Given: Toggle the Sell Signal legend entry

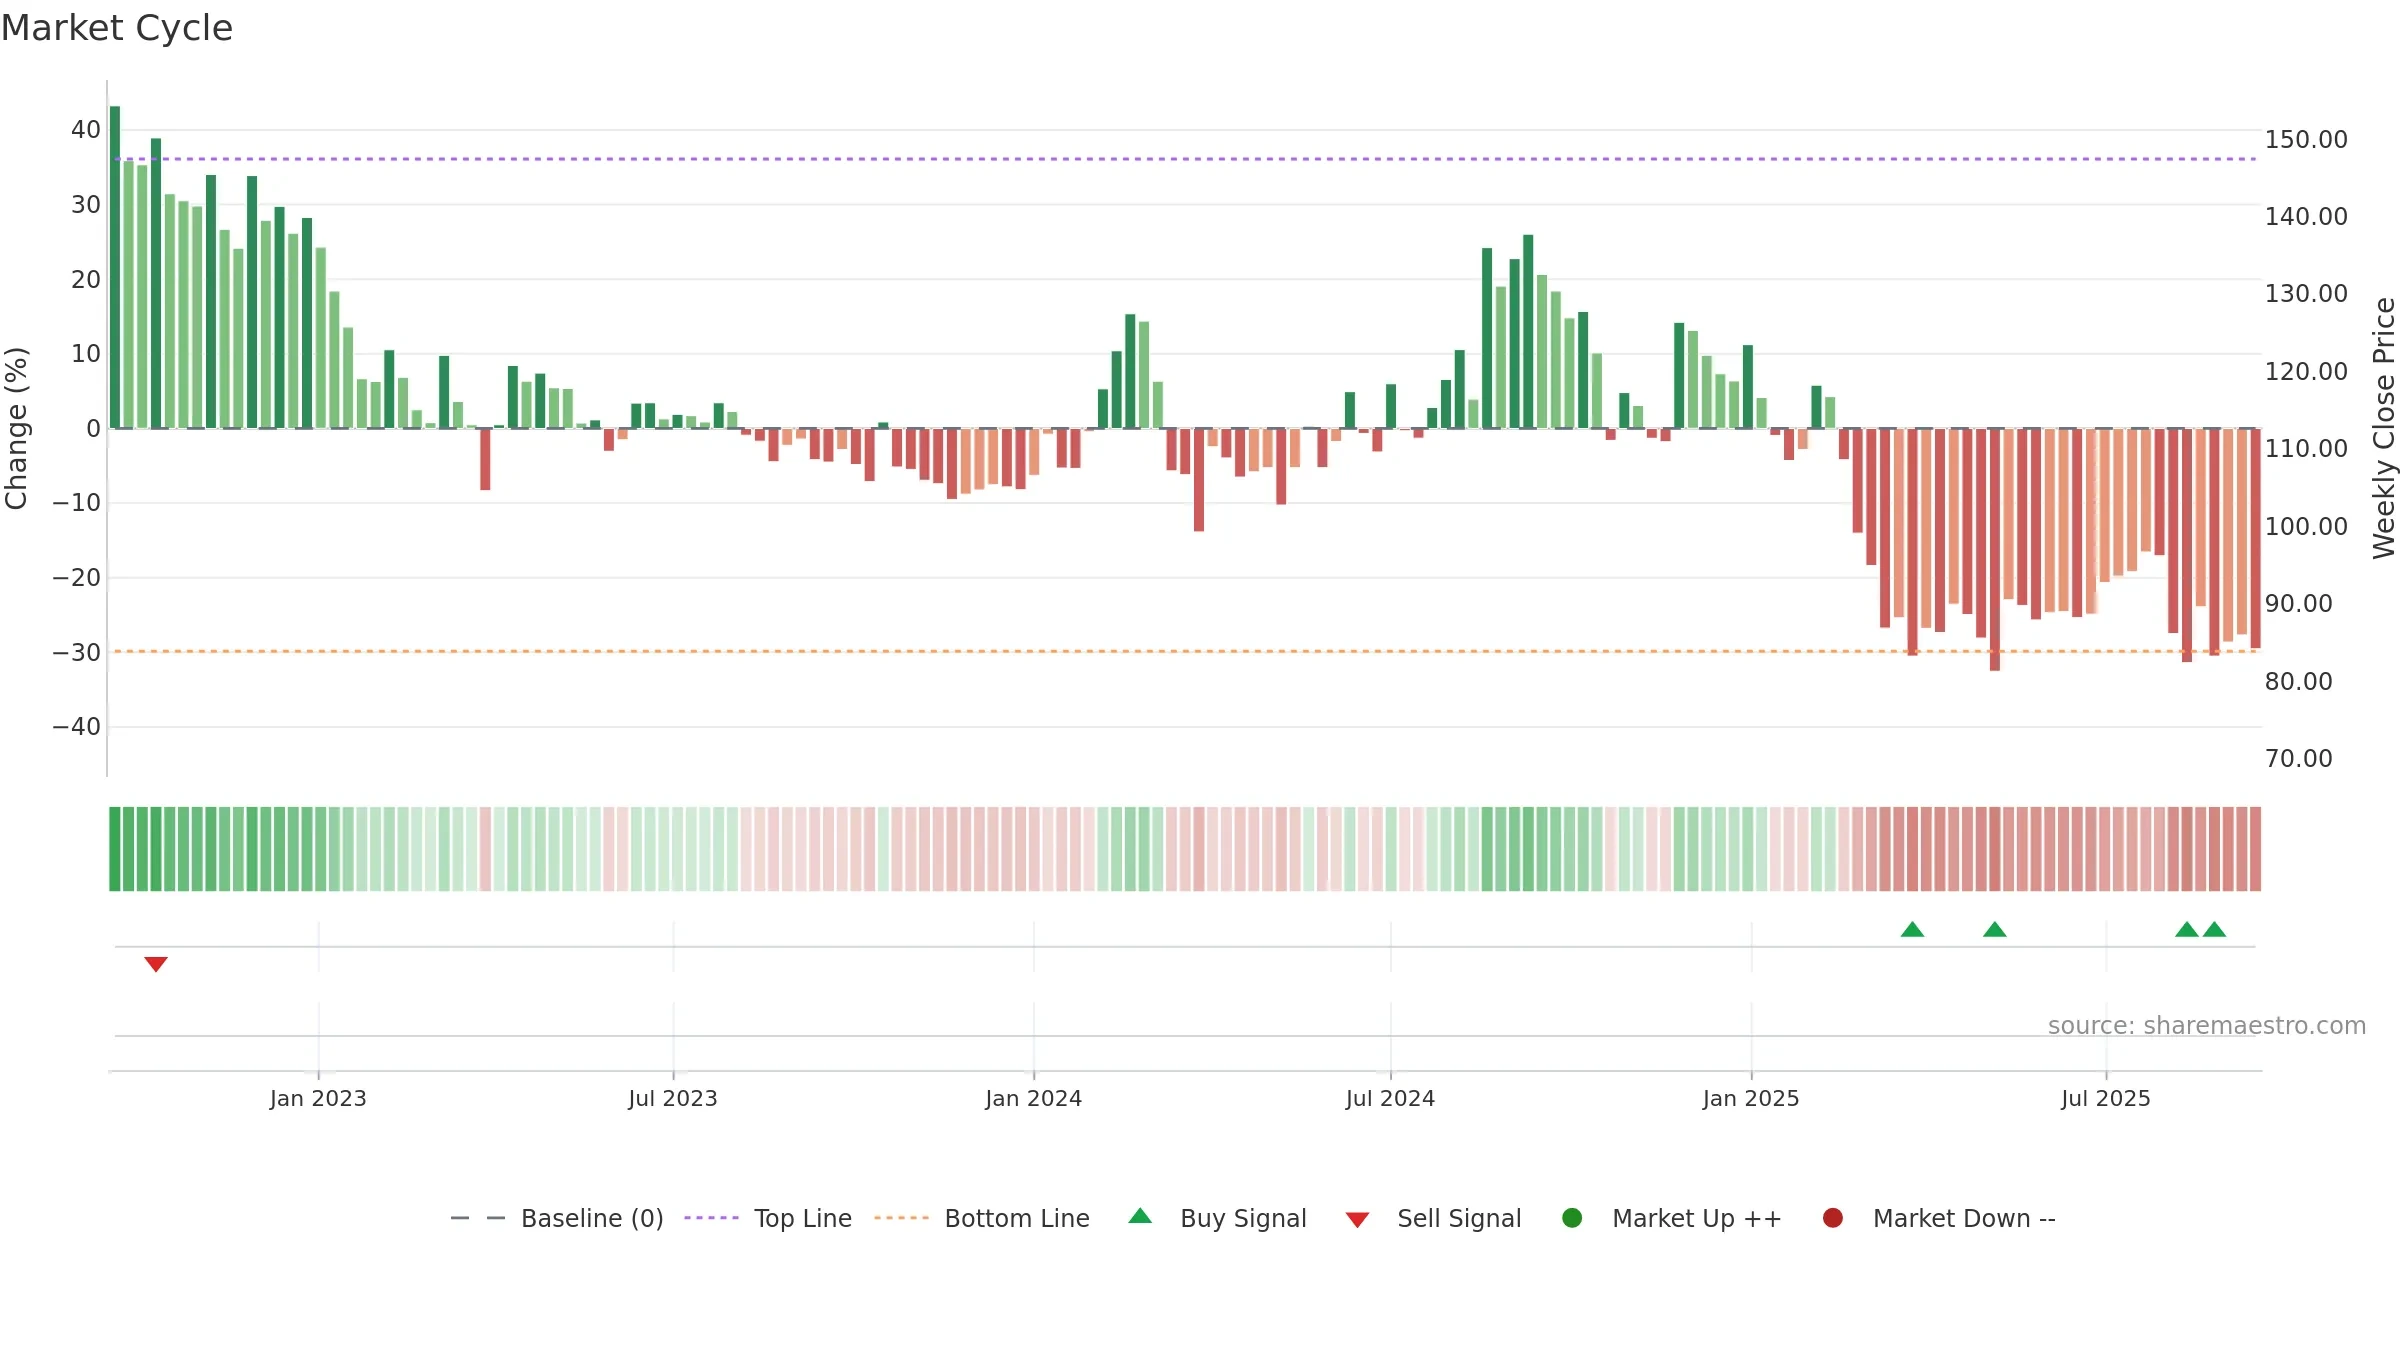Looking at the screenshot, I should 1433,1218.
